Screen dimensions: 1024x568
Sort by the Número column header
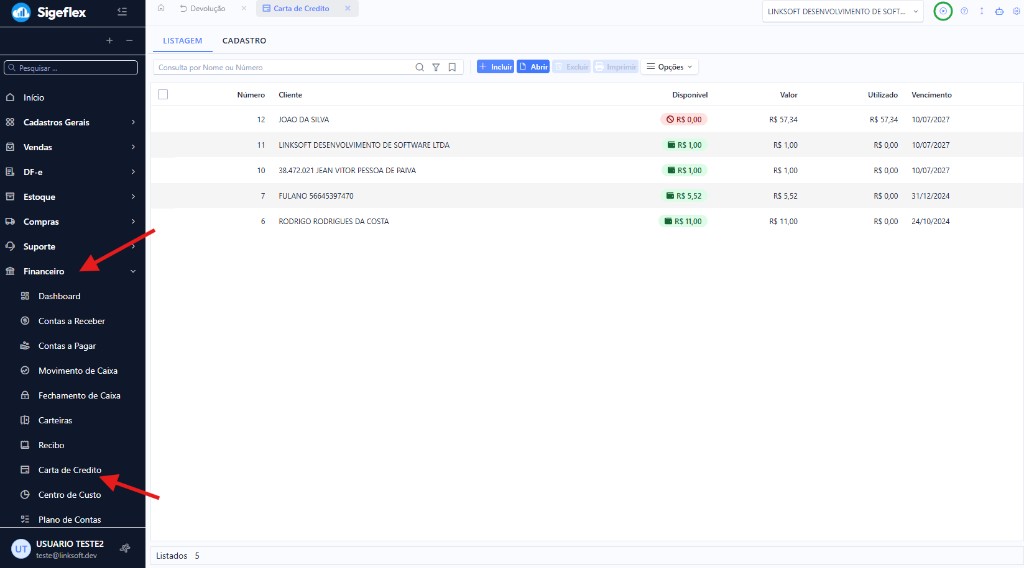pos(251,95)
